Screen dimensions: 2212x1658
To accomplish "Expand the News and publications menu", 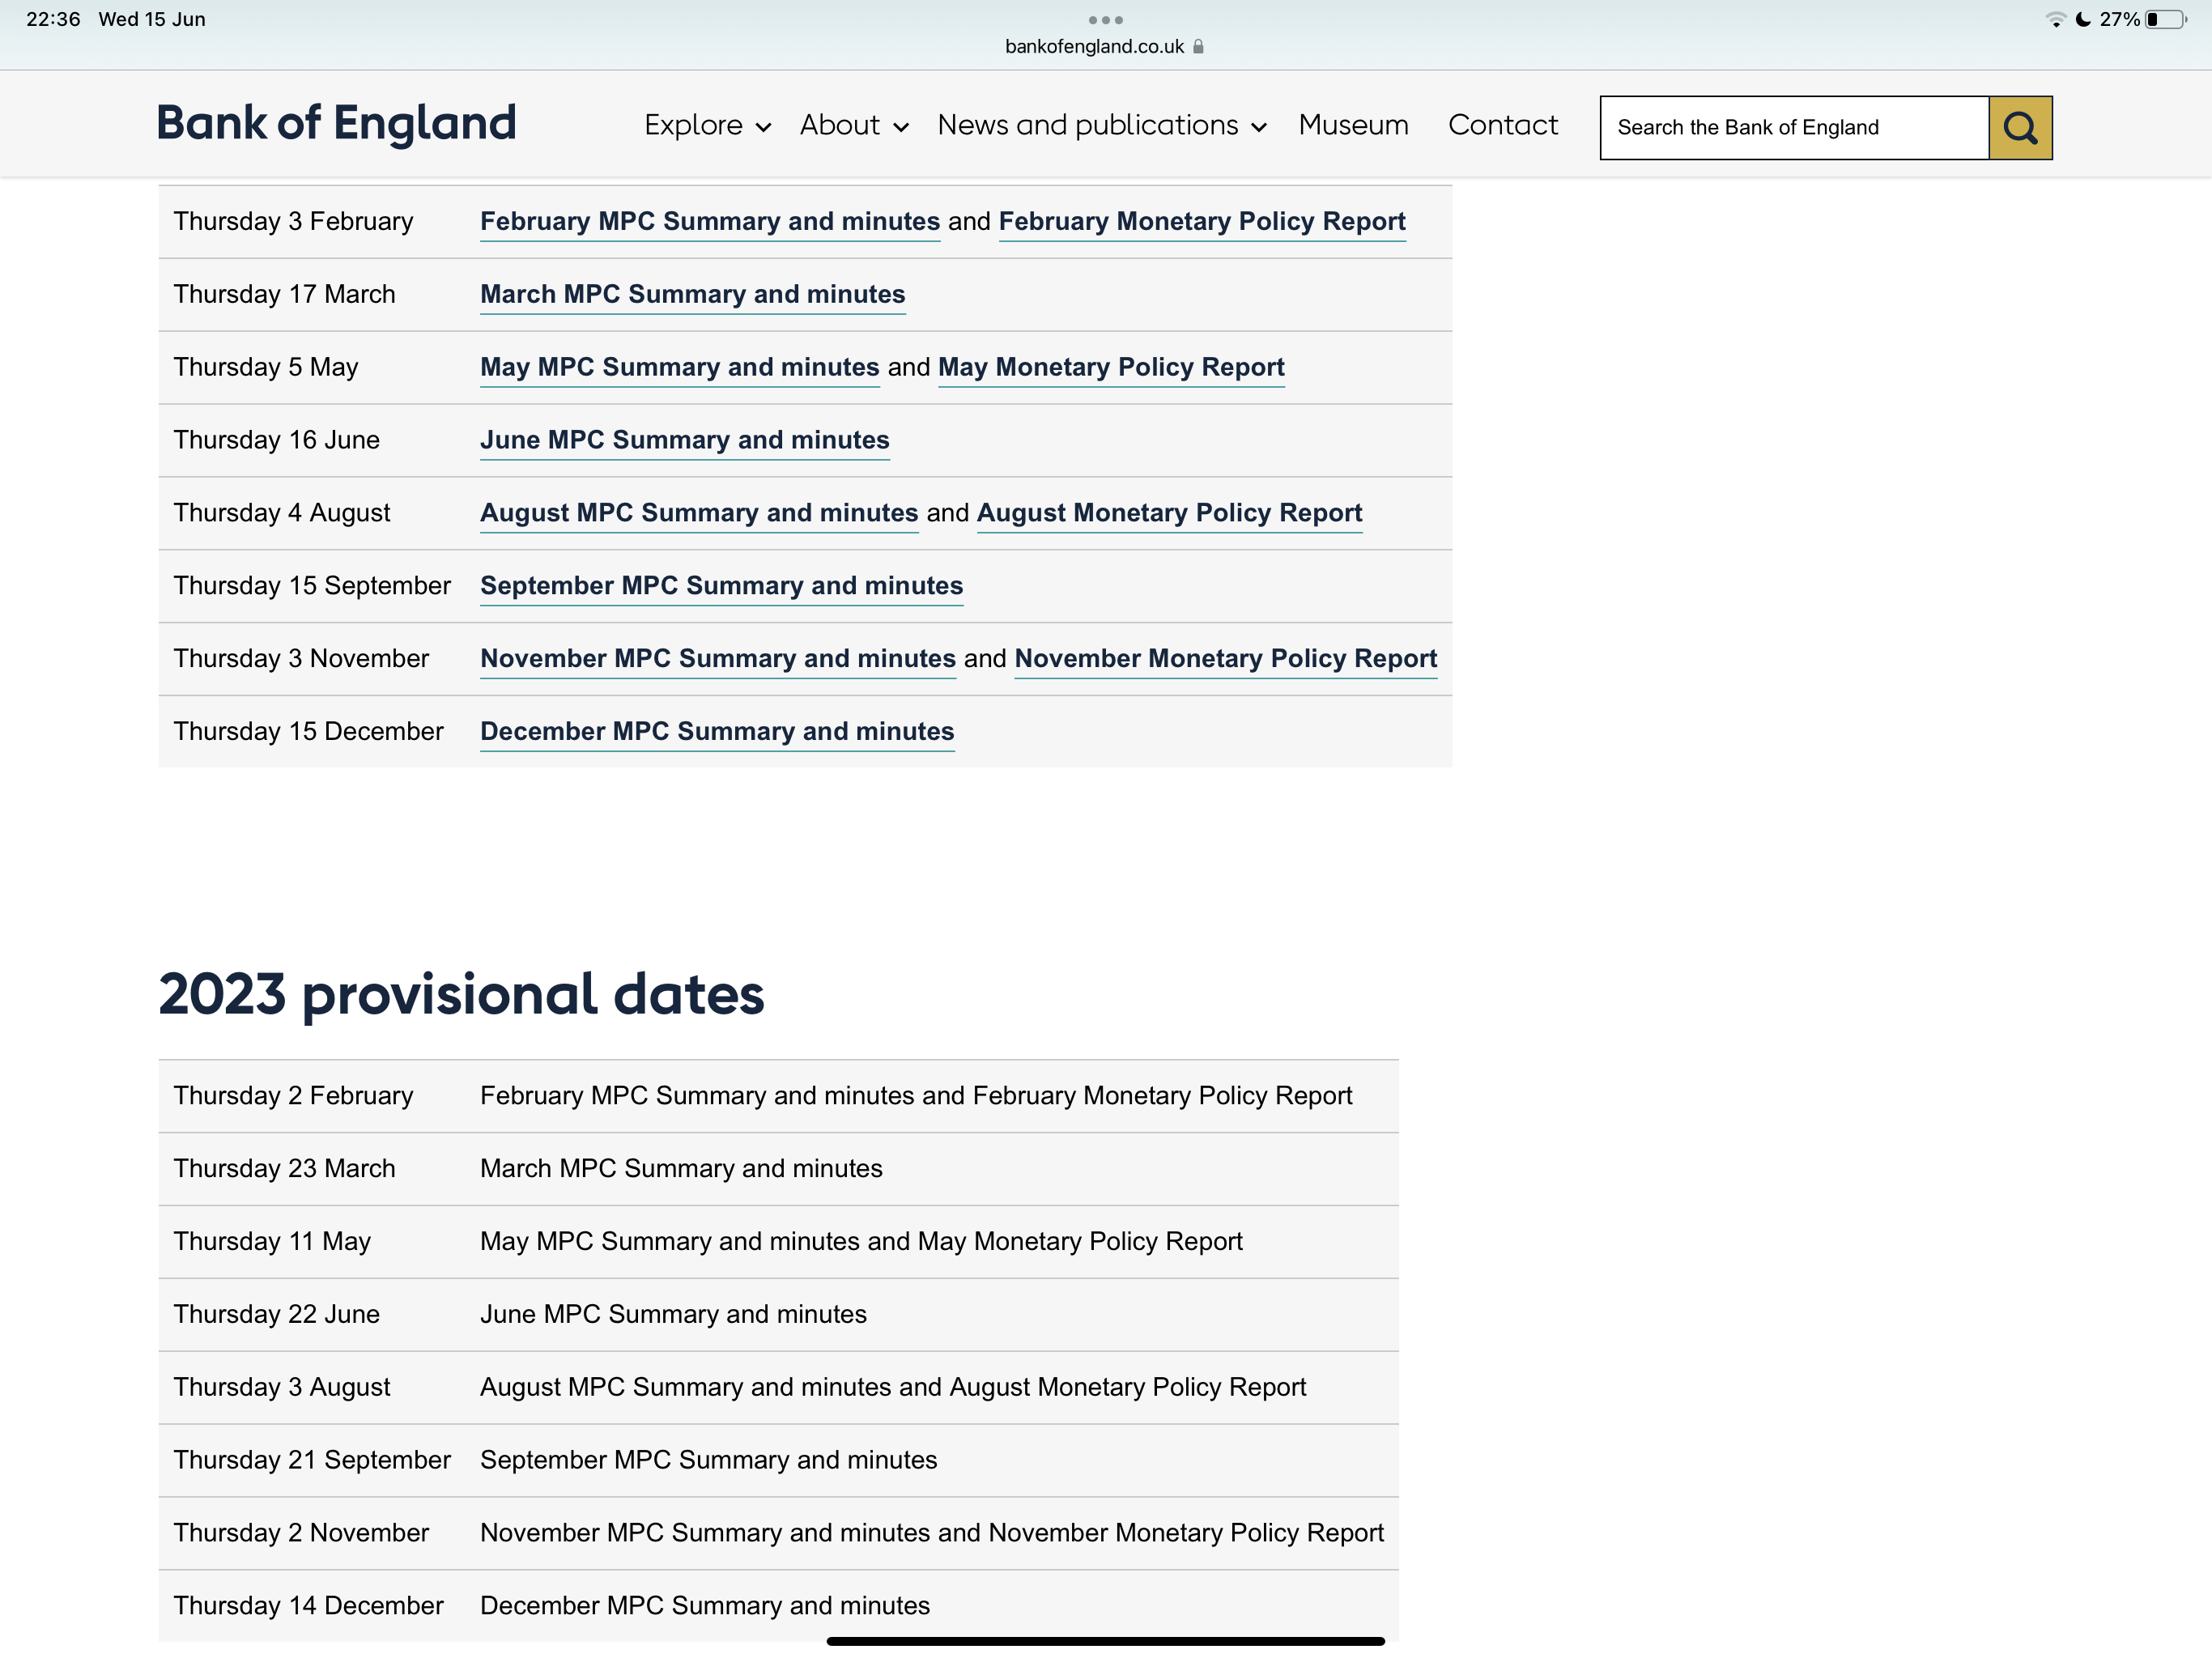I will pyautogui.click(x=1102, y=125).
